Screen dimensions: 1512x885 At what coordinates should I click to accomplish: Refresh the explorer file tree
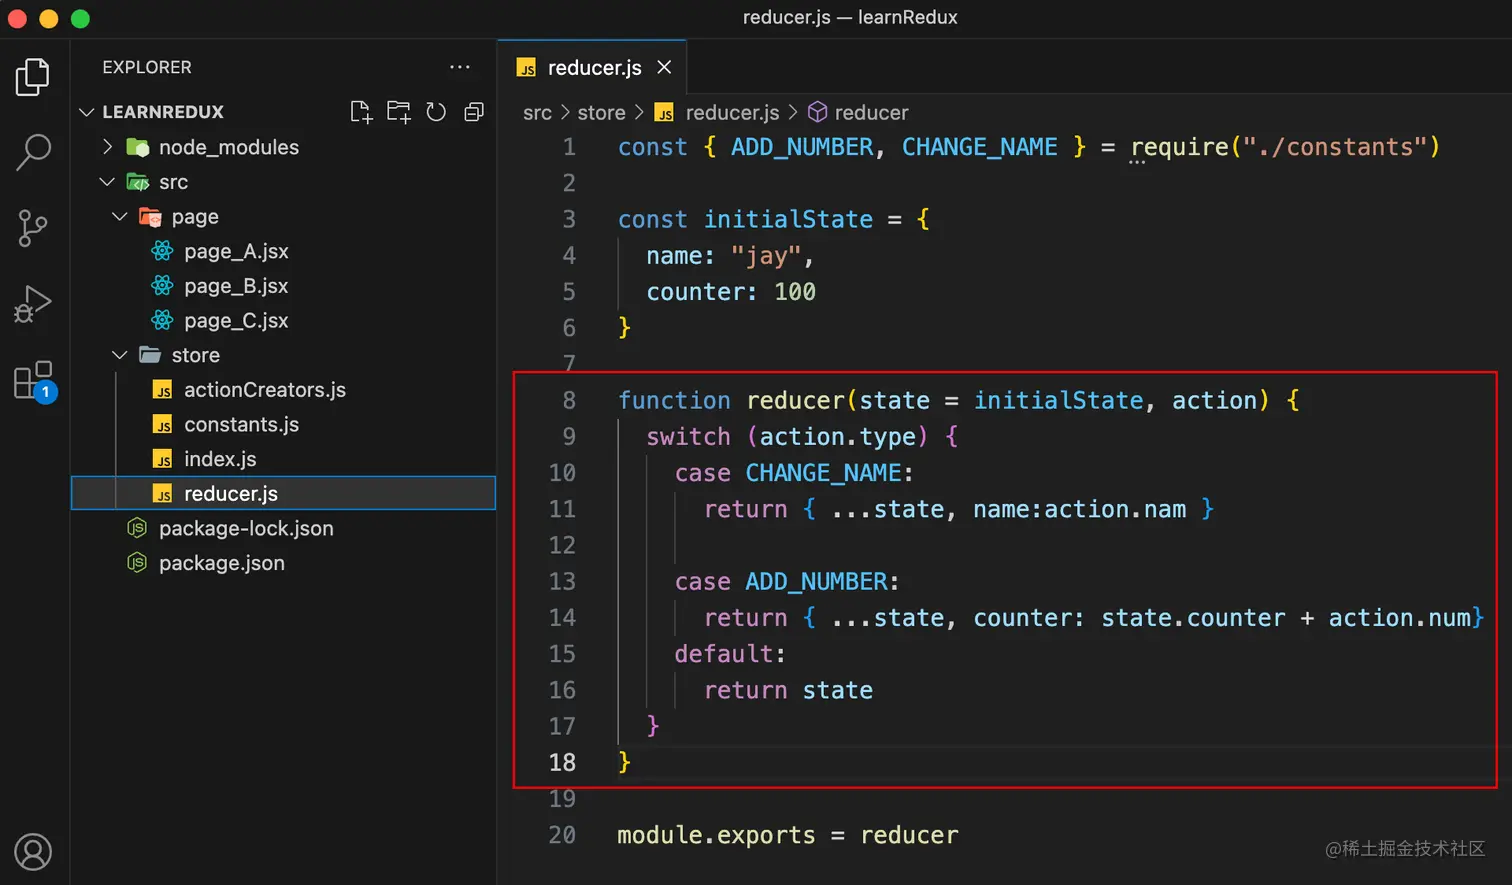(x=436, y=112)
